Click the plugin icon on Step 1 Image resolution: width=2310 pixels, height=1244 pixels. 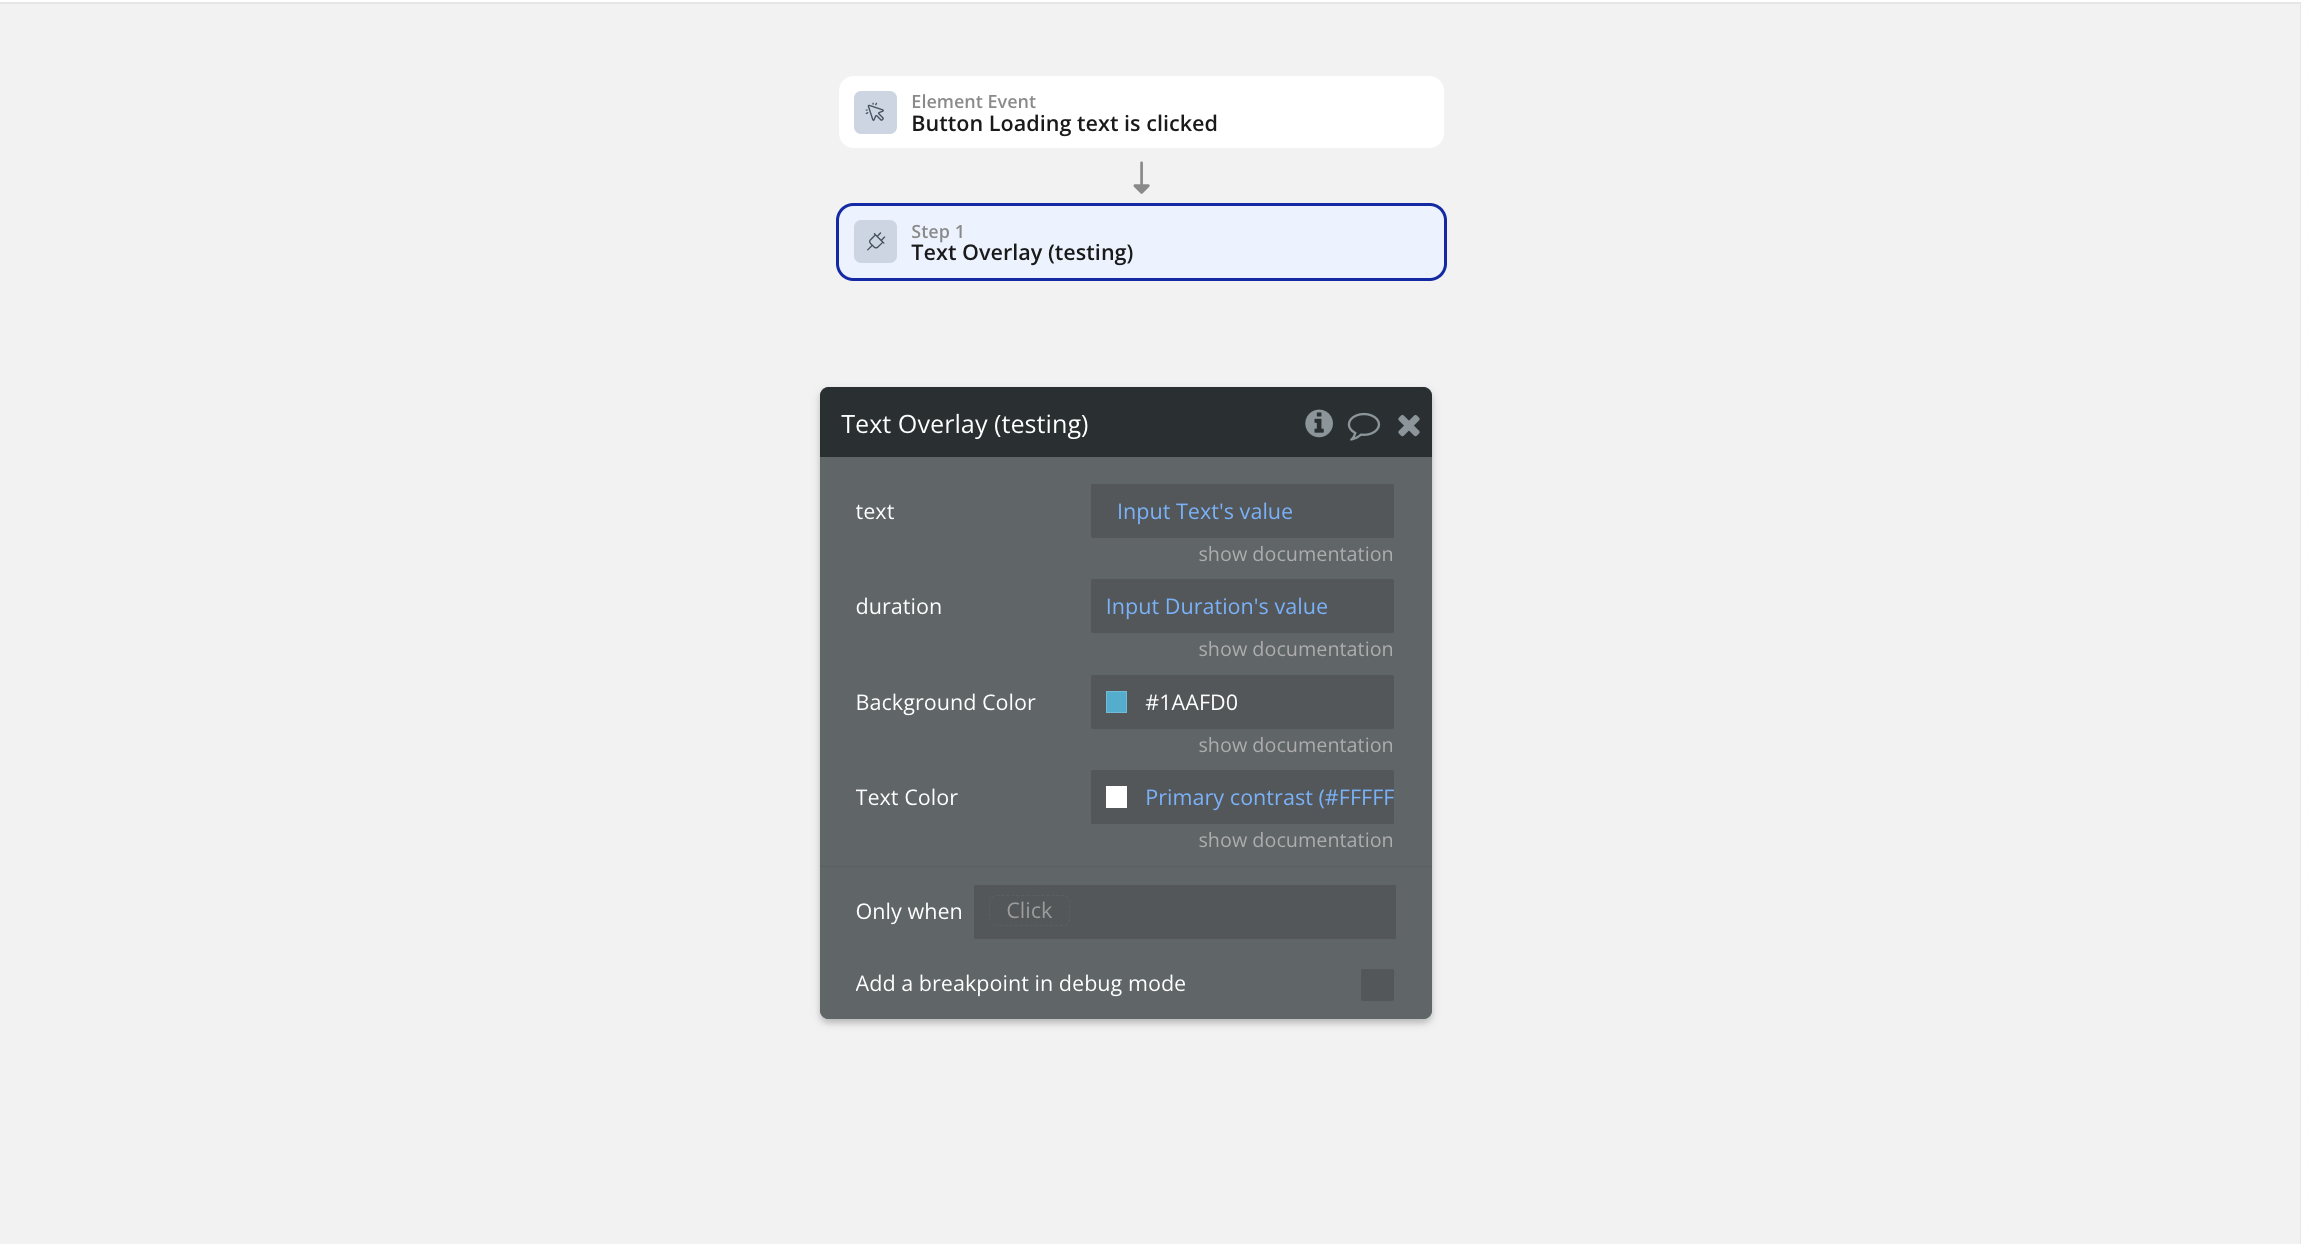tap(875, 242)
